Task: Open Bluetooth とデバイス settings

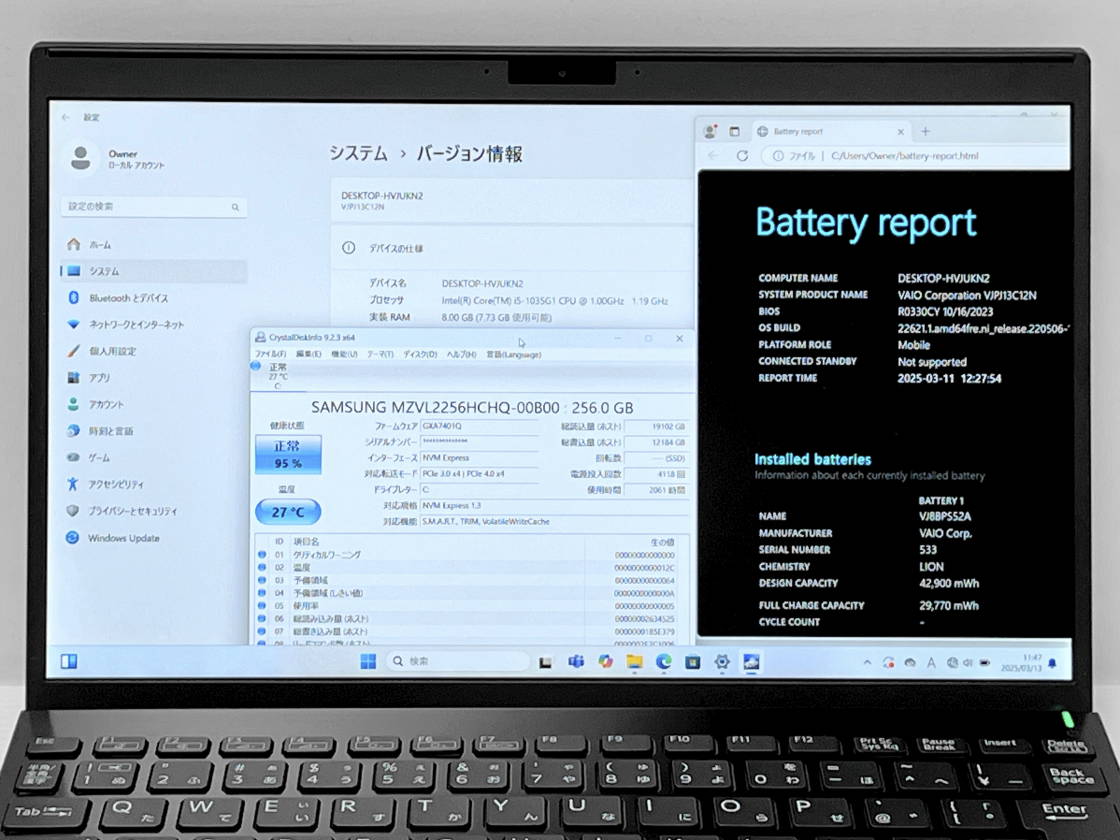Action: coord(119,298)
